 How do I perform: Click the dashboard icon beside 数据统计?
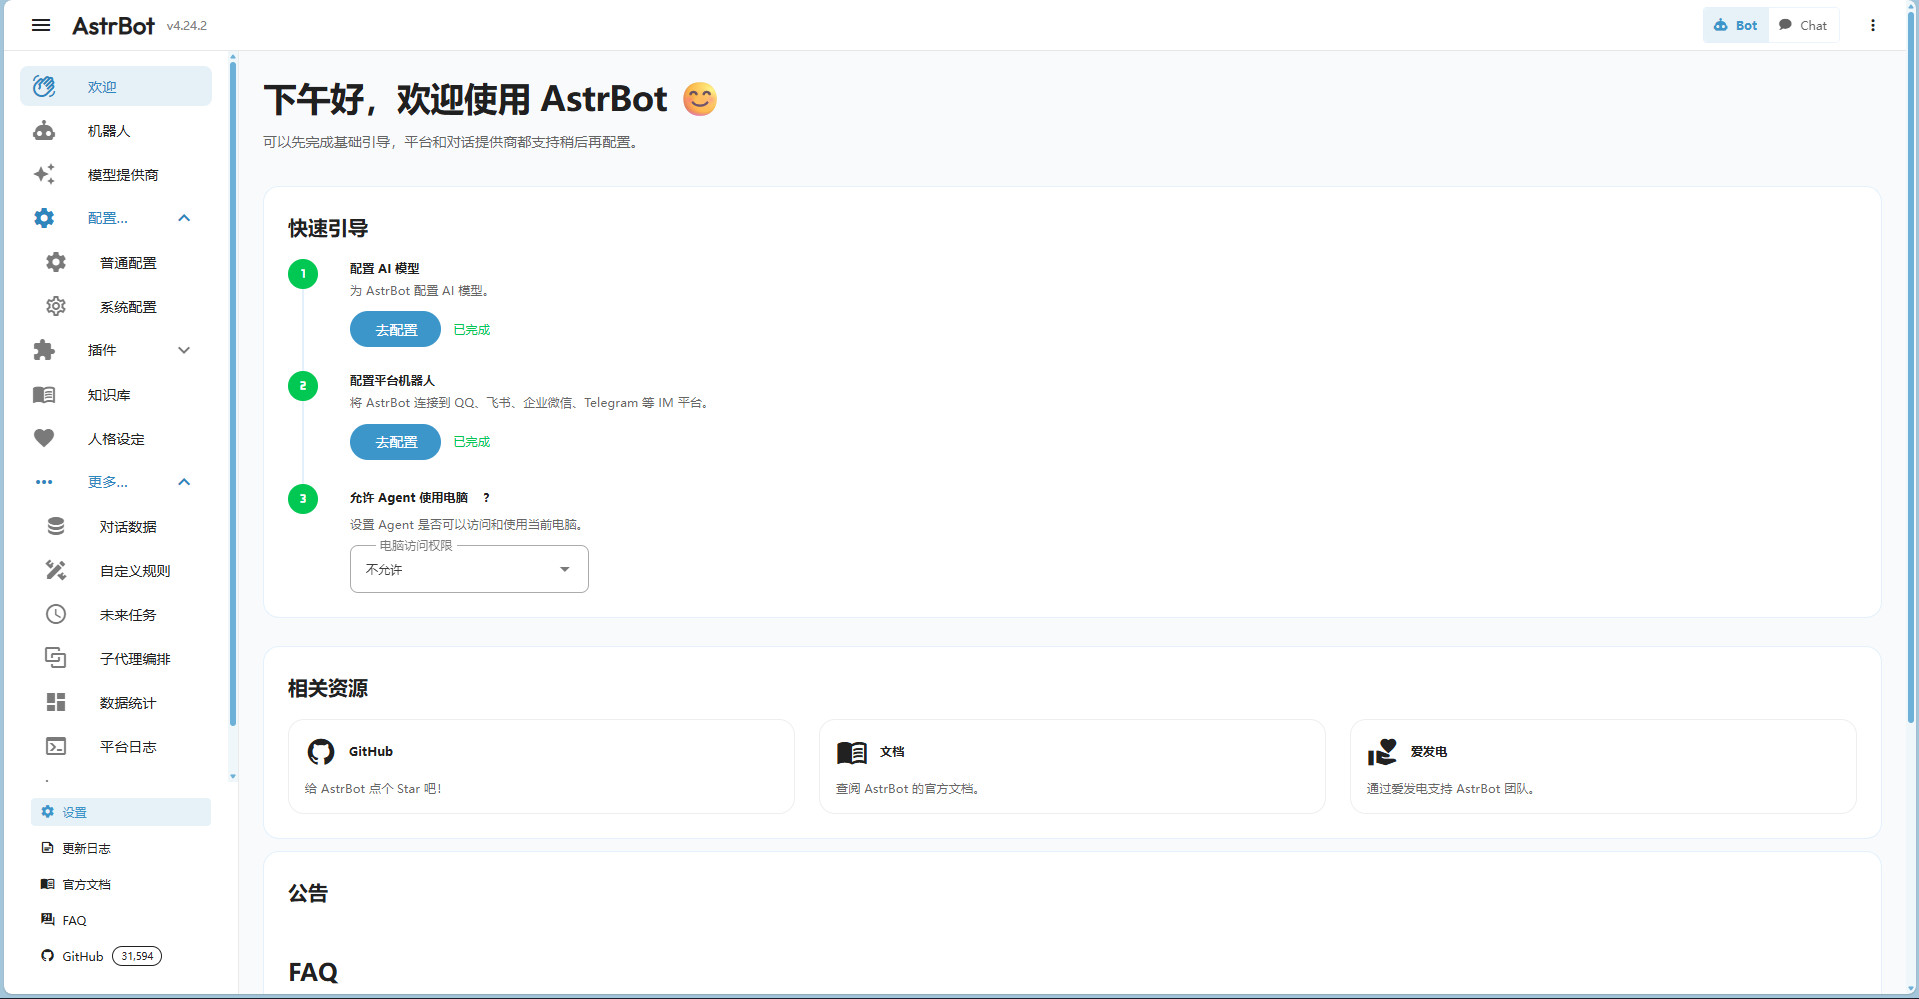pyautogui.click(x=56, y=702)
